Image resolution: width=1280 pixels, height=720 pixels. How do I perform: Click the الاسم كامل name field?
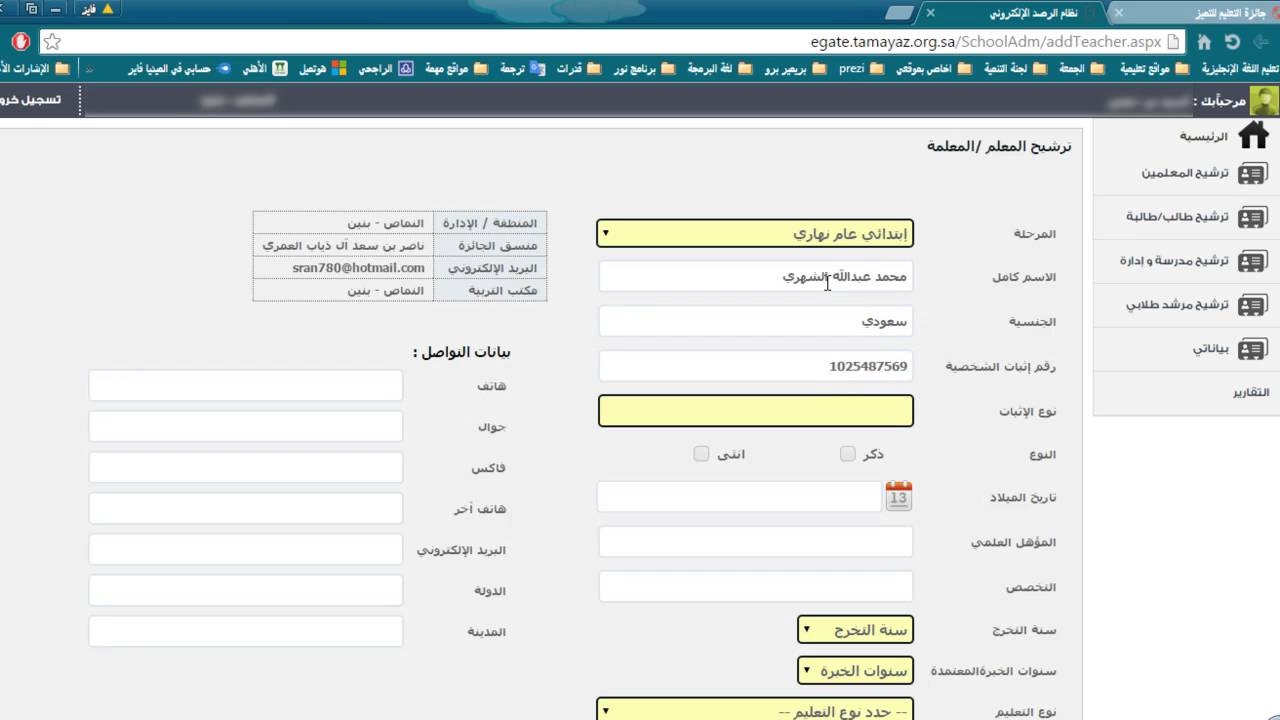pos(755,277)
